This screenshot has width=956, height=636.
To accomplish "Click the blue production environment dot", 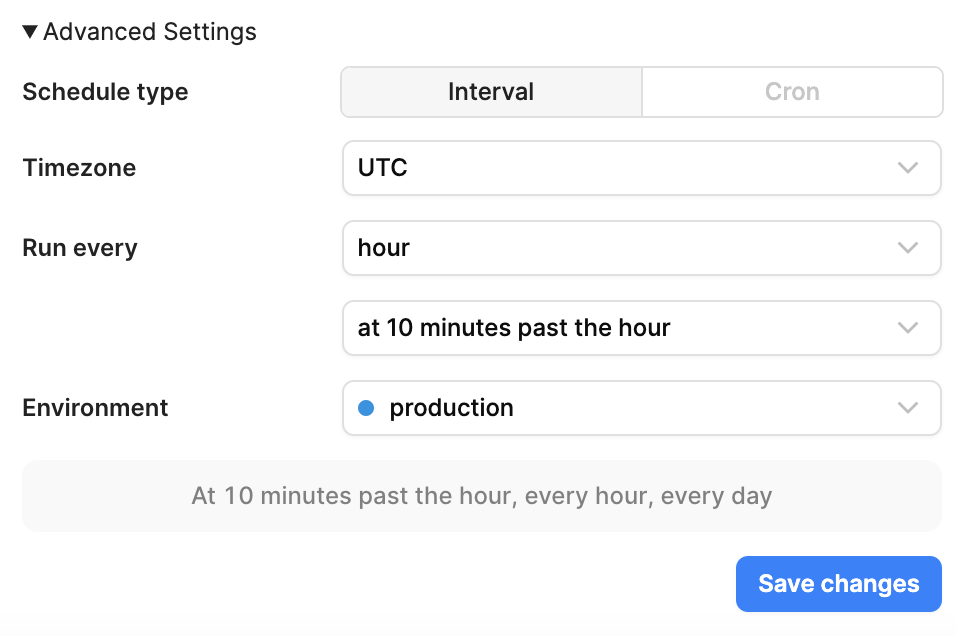I will (366, 408).
